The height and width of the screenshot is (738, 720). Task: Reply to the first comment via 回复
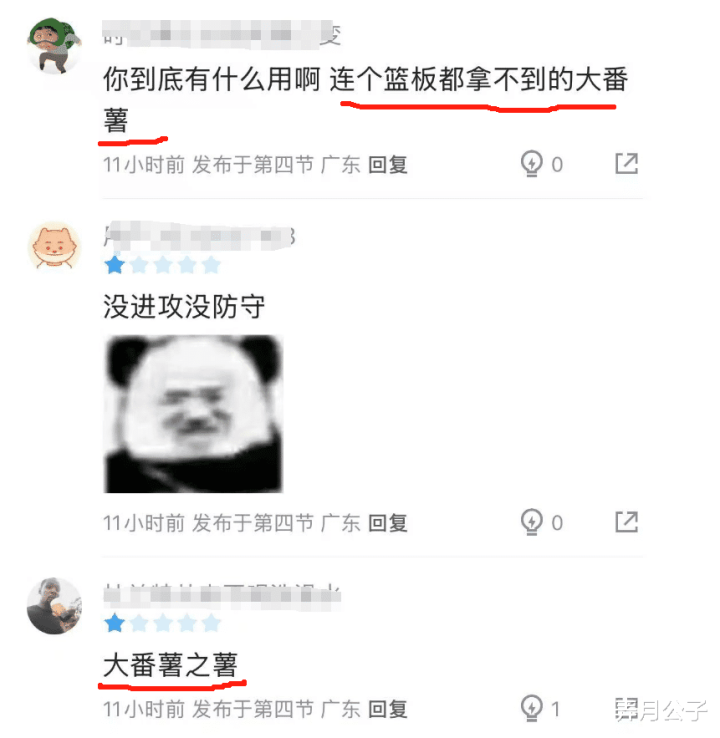coord(388,165)
